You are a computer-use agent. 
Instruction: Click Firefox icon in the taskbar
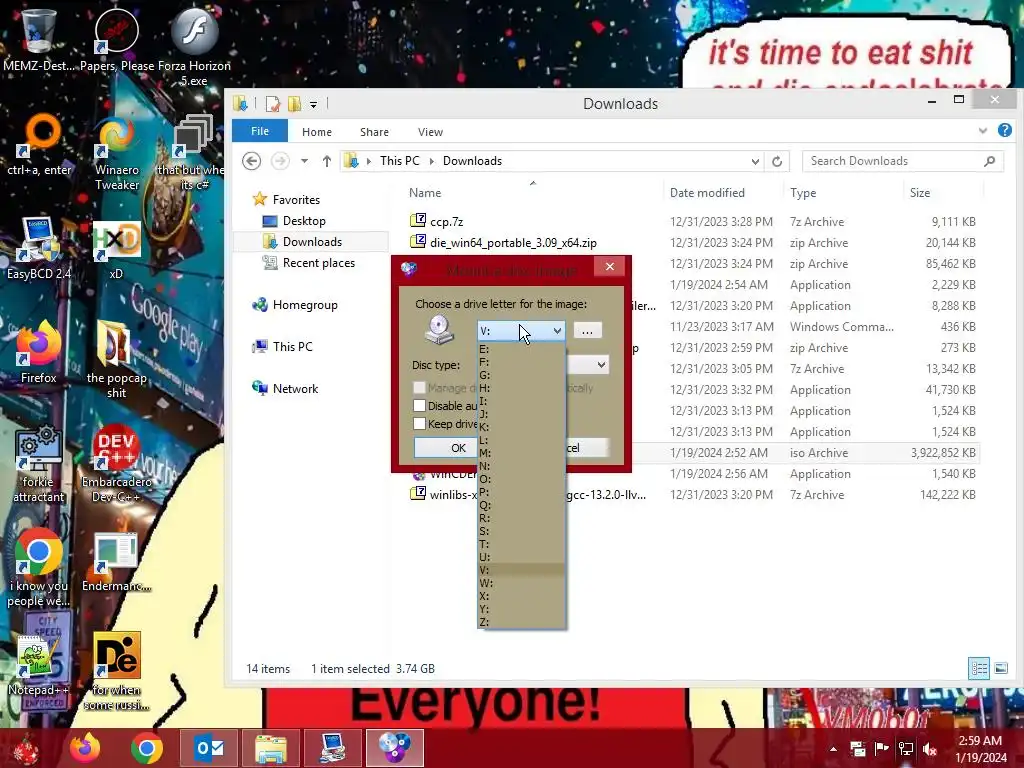85,748
